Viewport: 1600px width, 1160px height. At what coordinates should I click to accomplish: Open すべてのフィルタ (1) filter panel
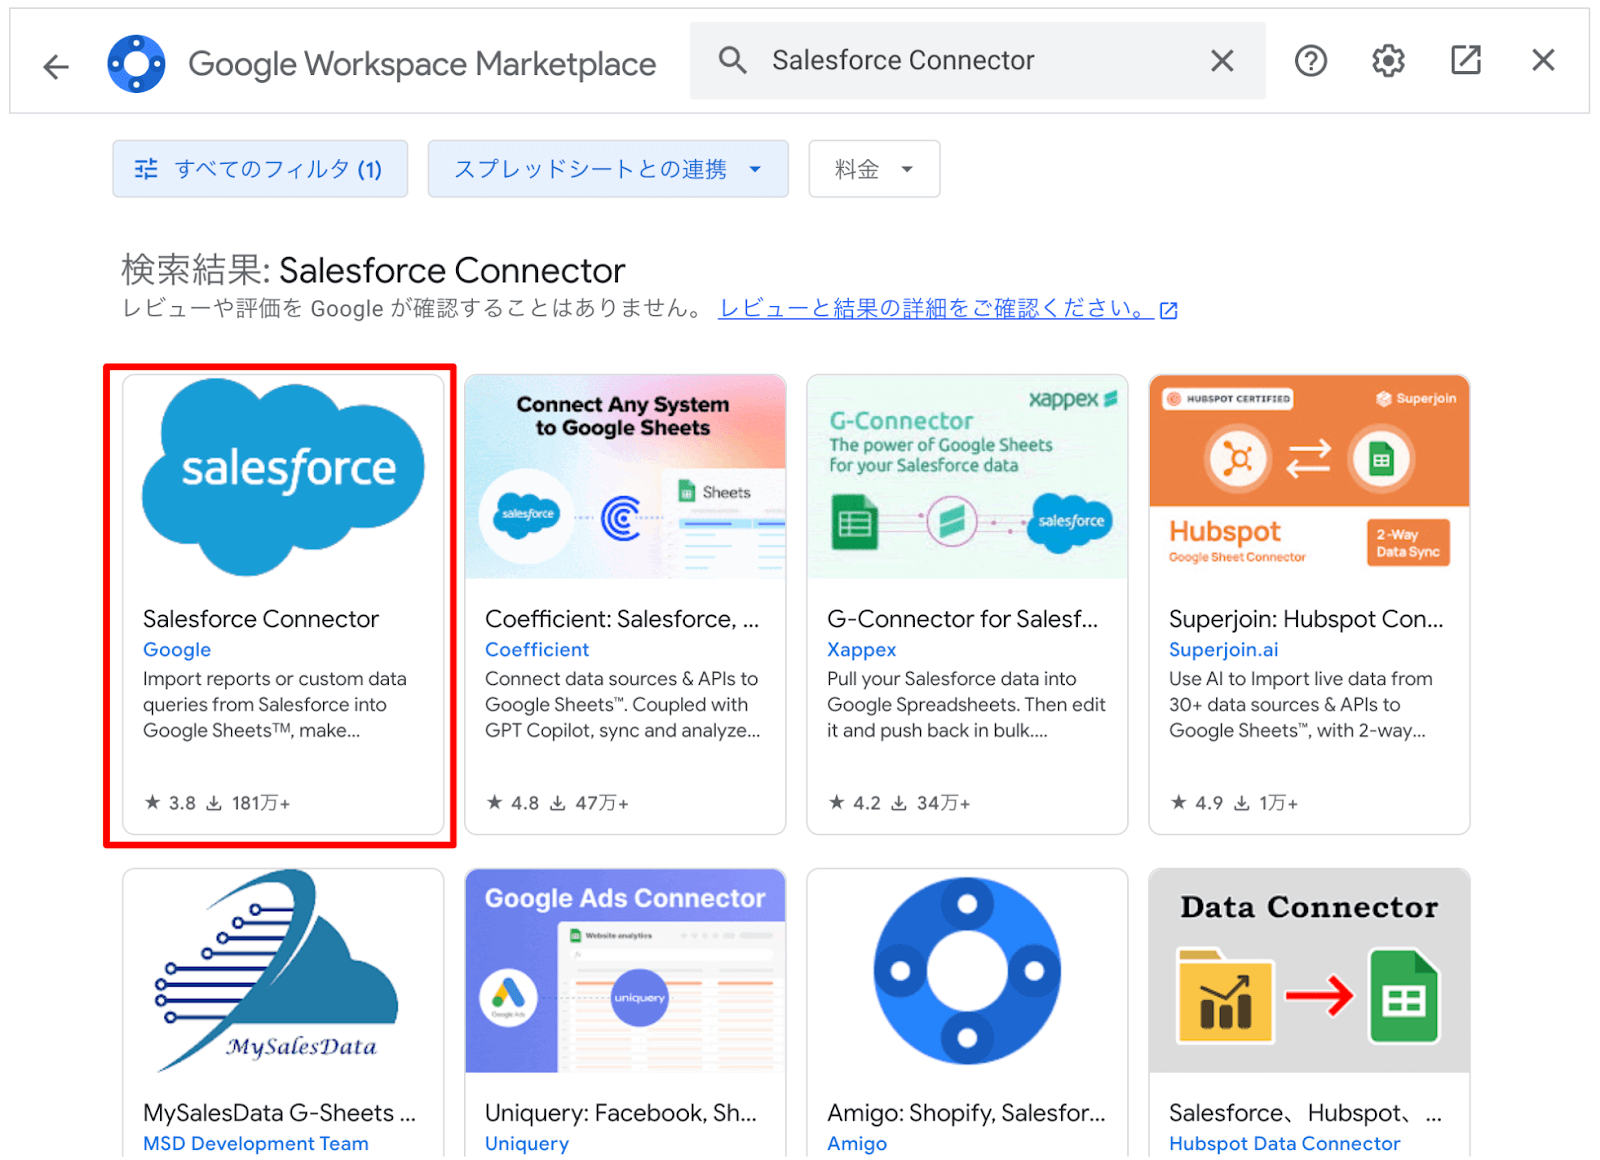260,169
